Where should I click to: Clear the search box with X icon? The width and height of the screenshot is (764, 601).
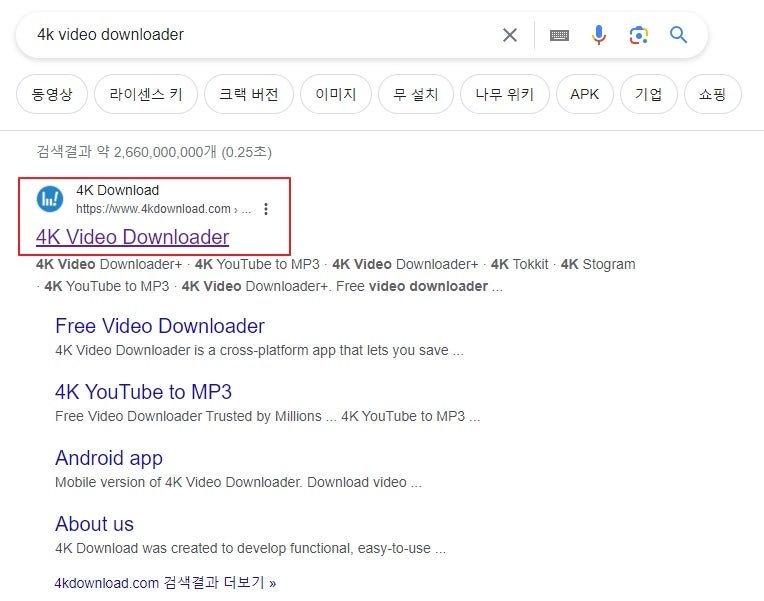pos(510,35)
